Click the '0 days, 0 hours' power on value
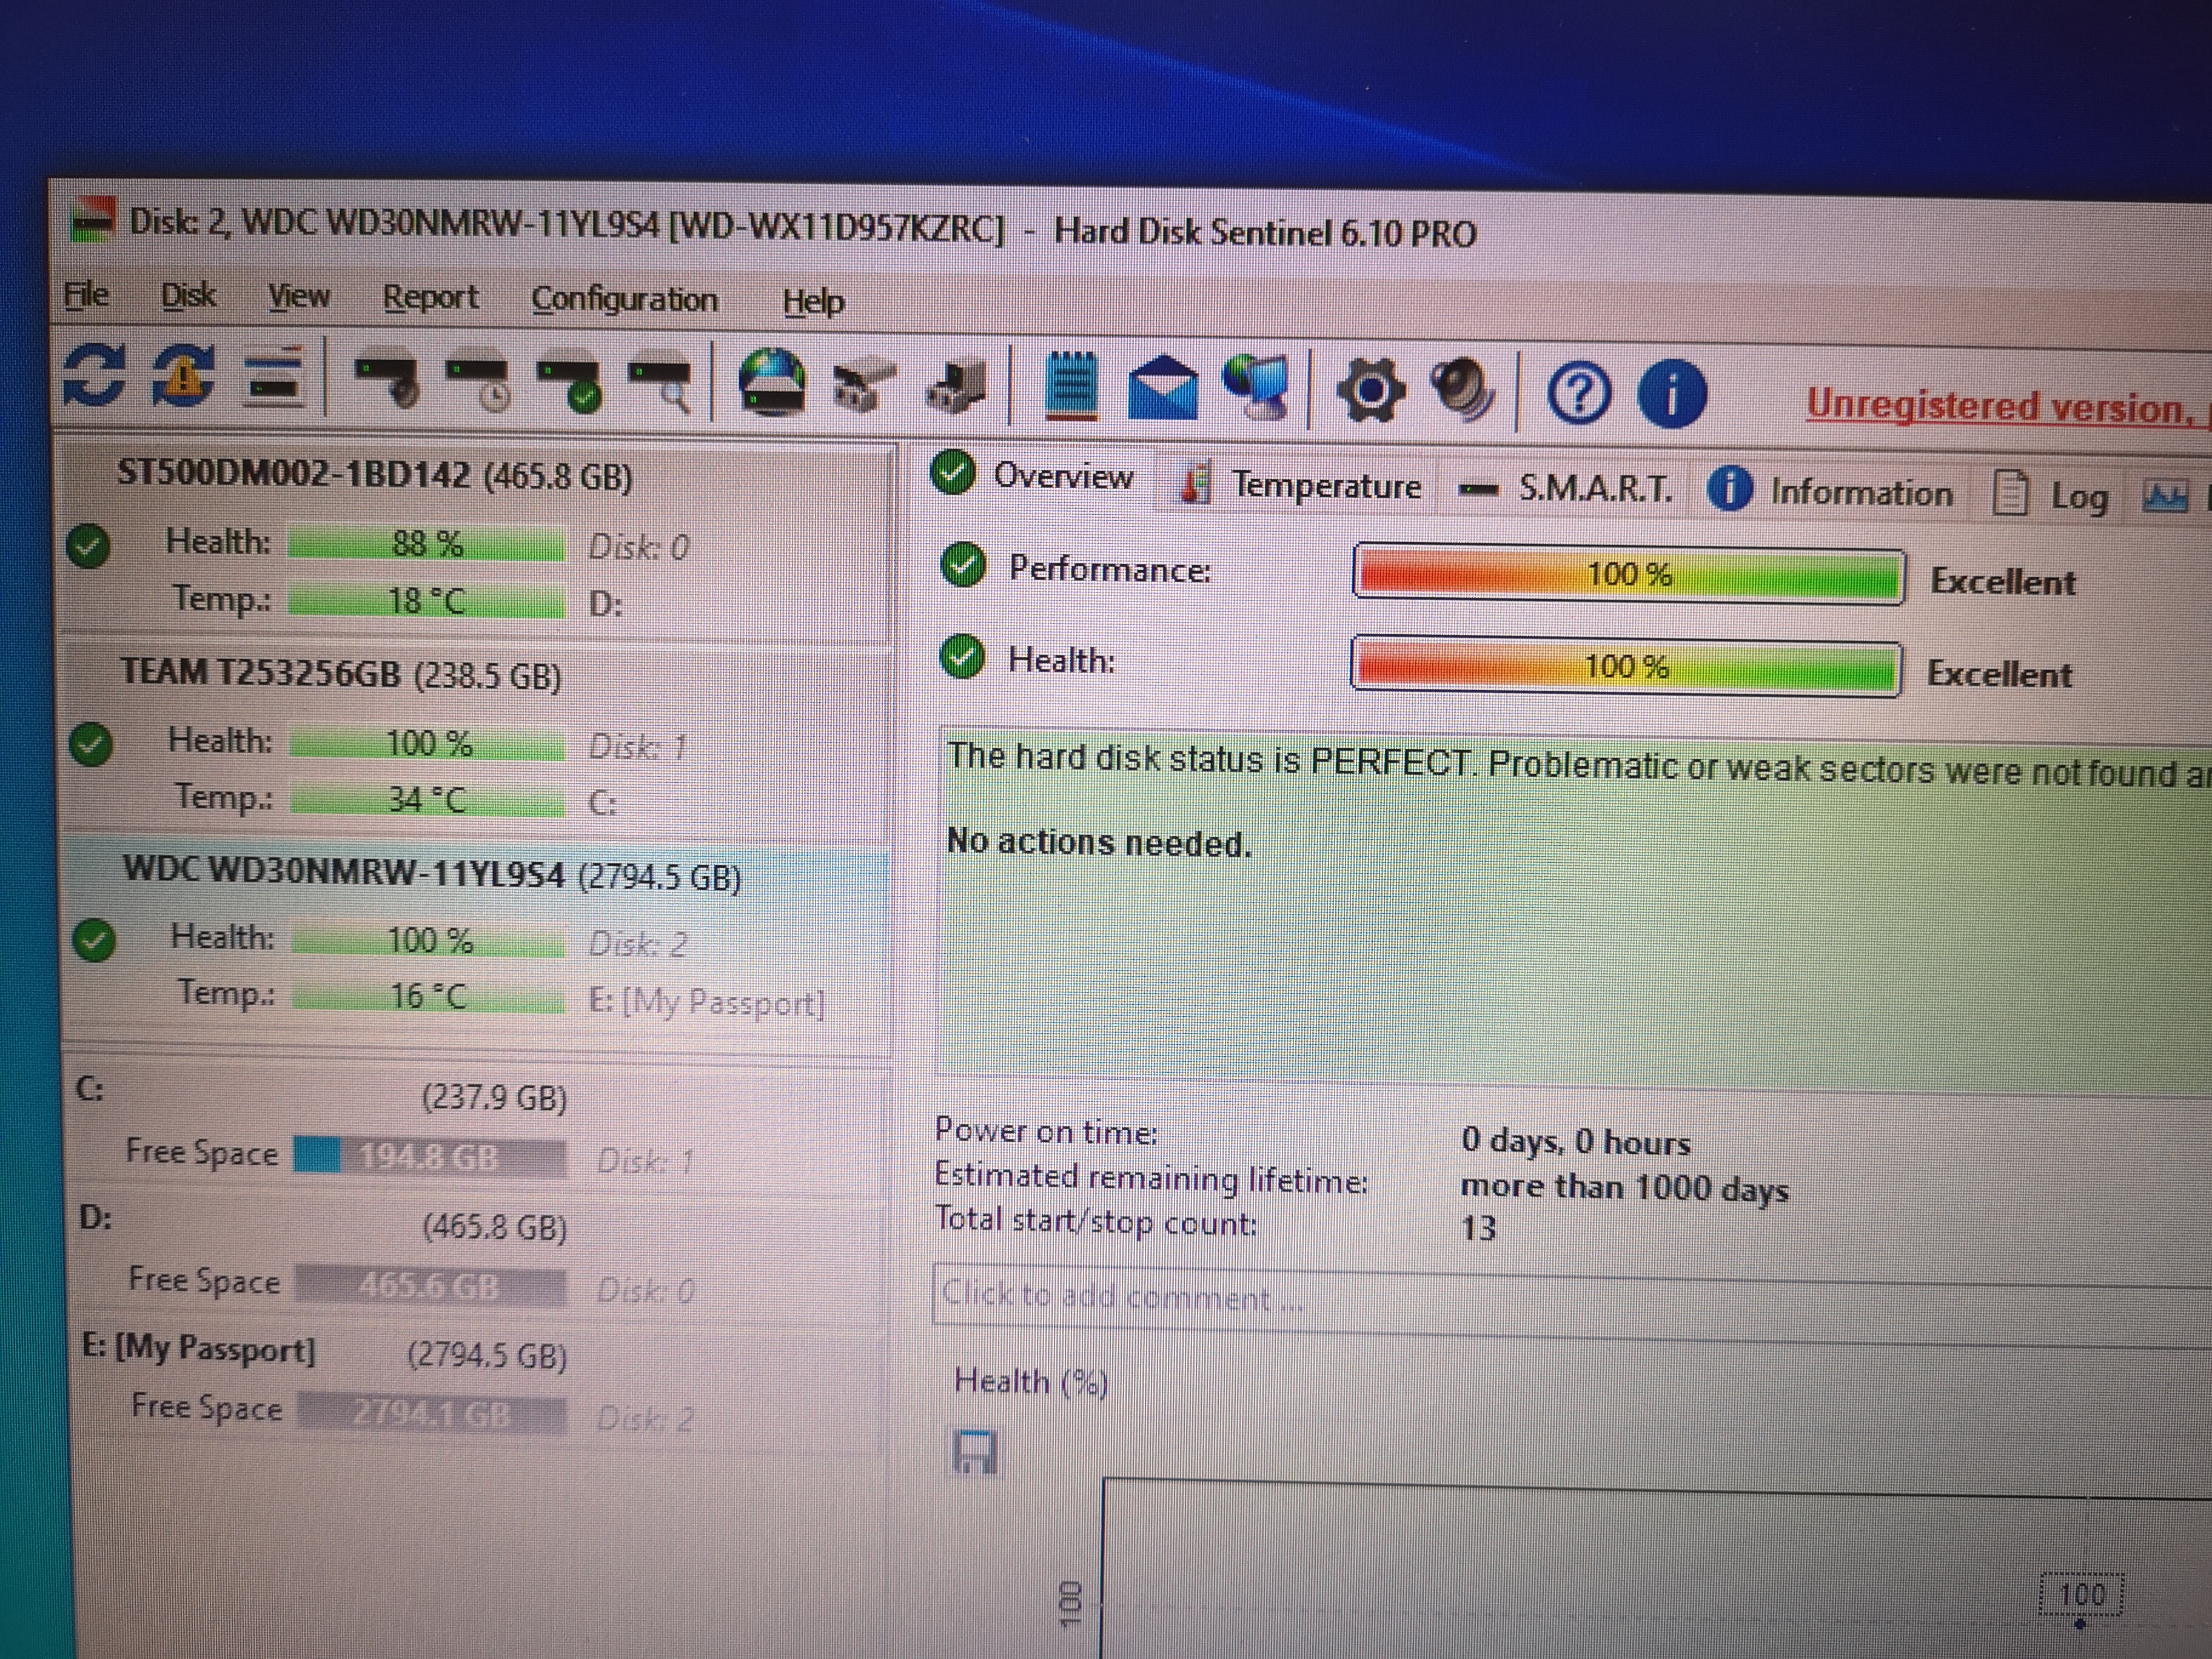Screen dimensions: 2212x1659 pyautogui.click(x=1576, y=1141)
